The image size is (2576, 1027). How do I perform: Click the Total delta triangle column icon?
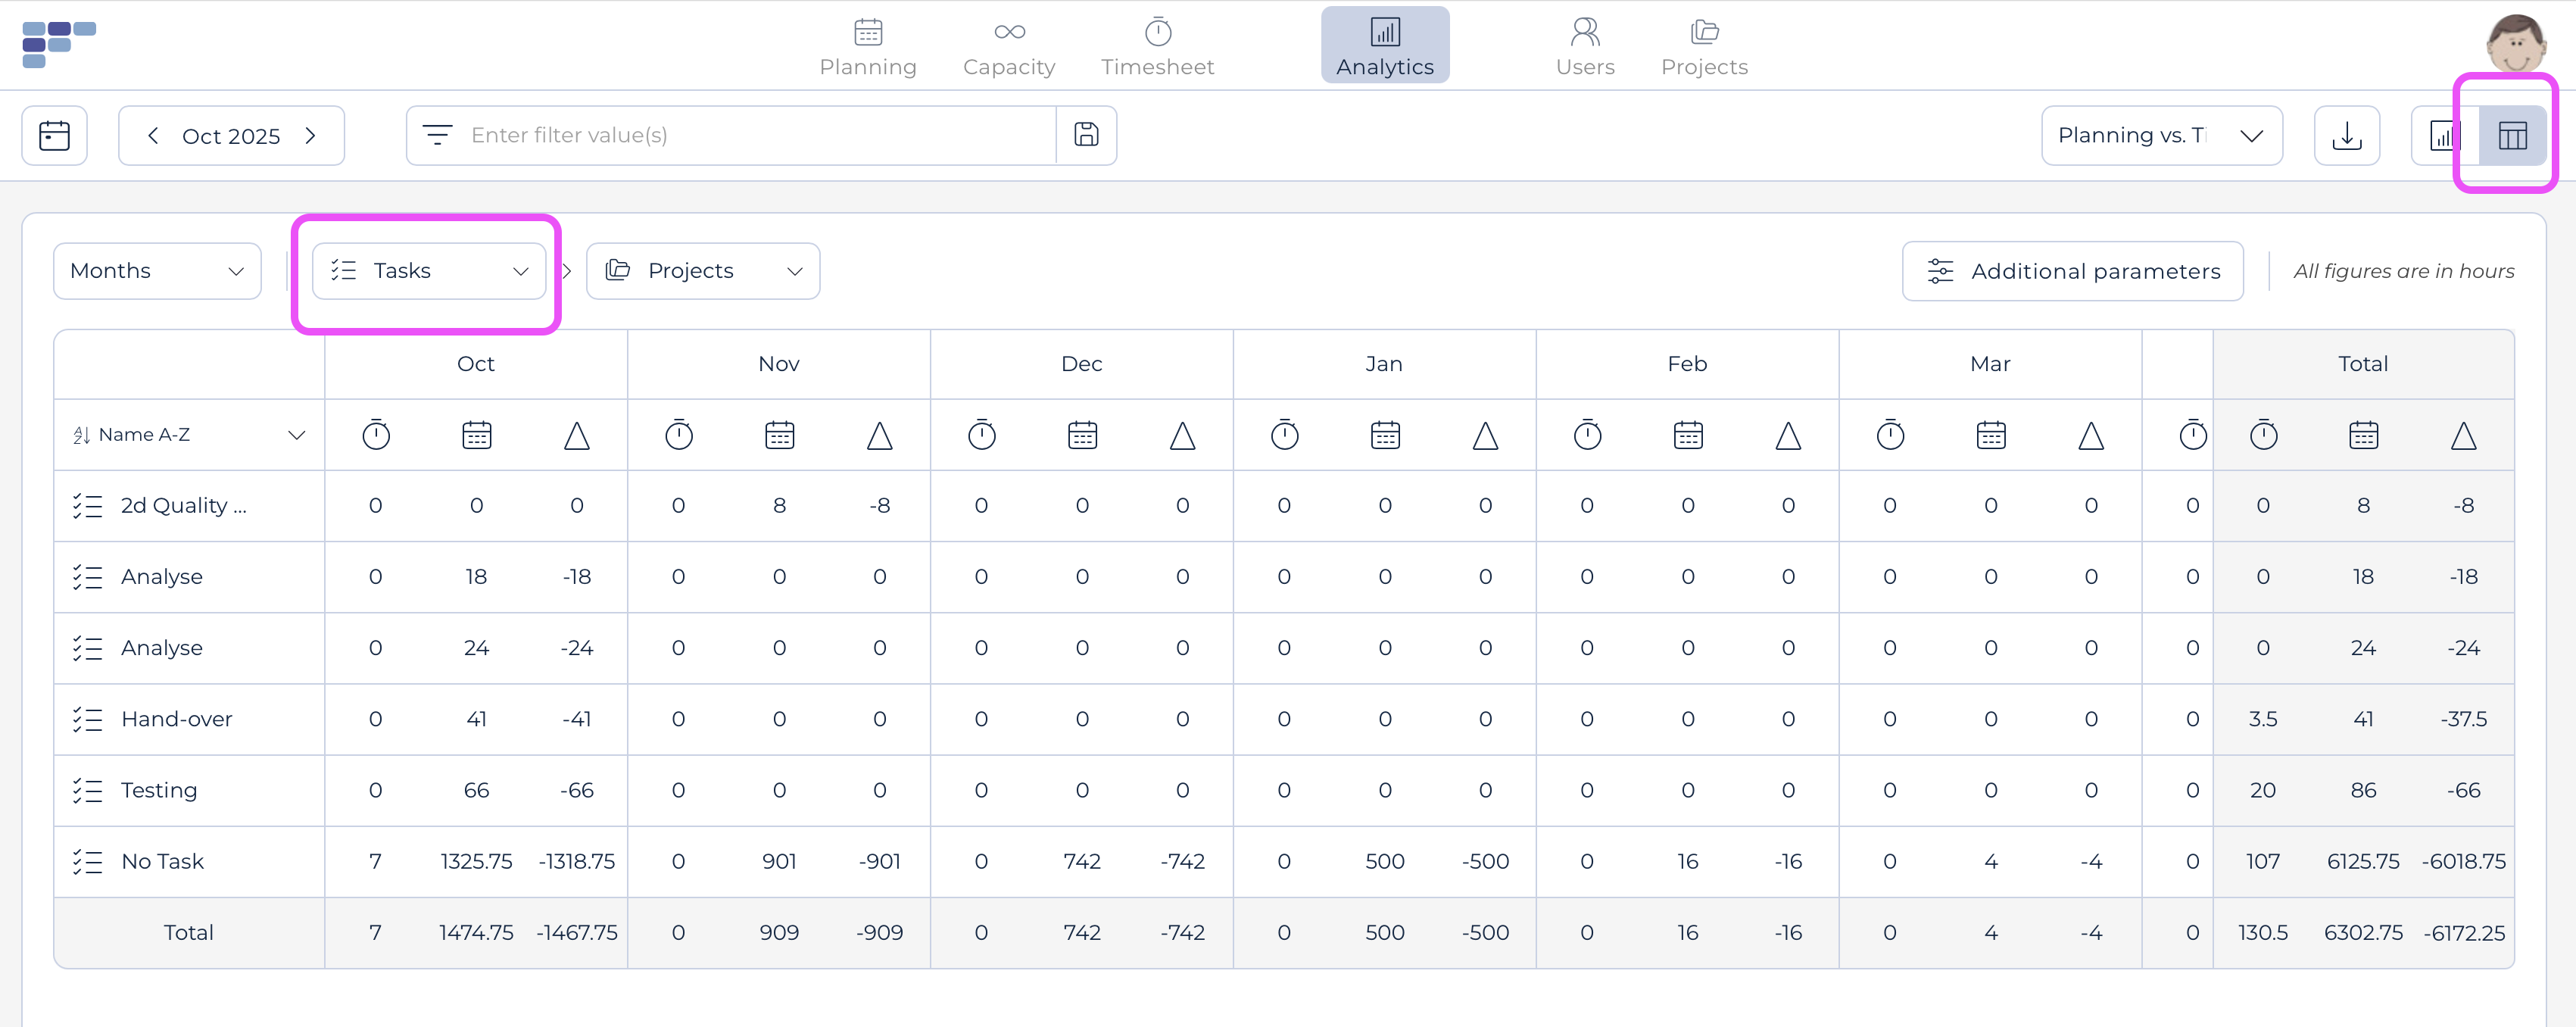(x=2463, y=435)
